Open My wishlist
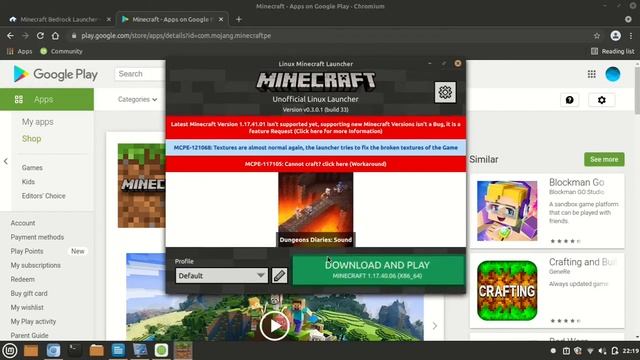This screenshot has width=640, height=360. [x=27, y=307]
